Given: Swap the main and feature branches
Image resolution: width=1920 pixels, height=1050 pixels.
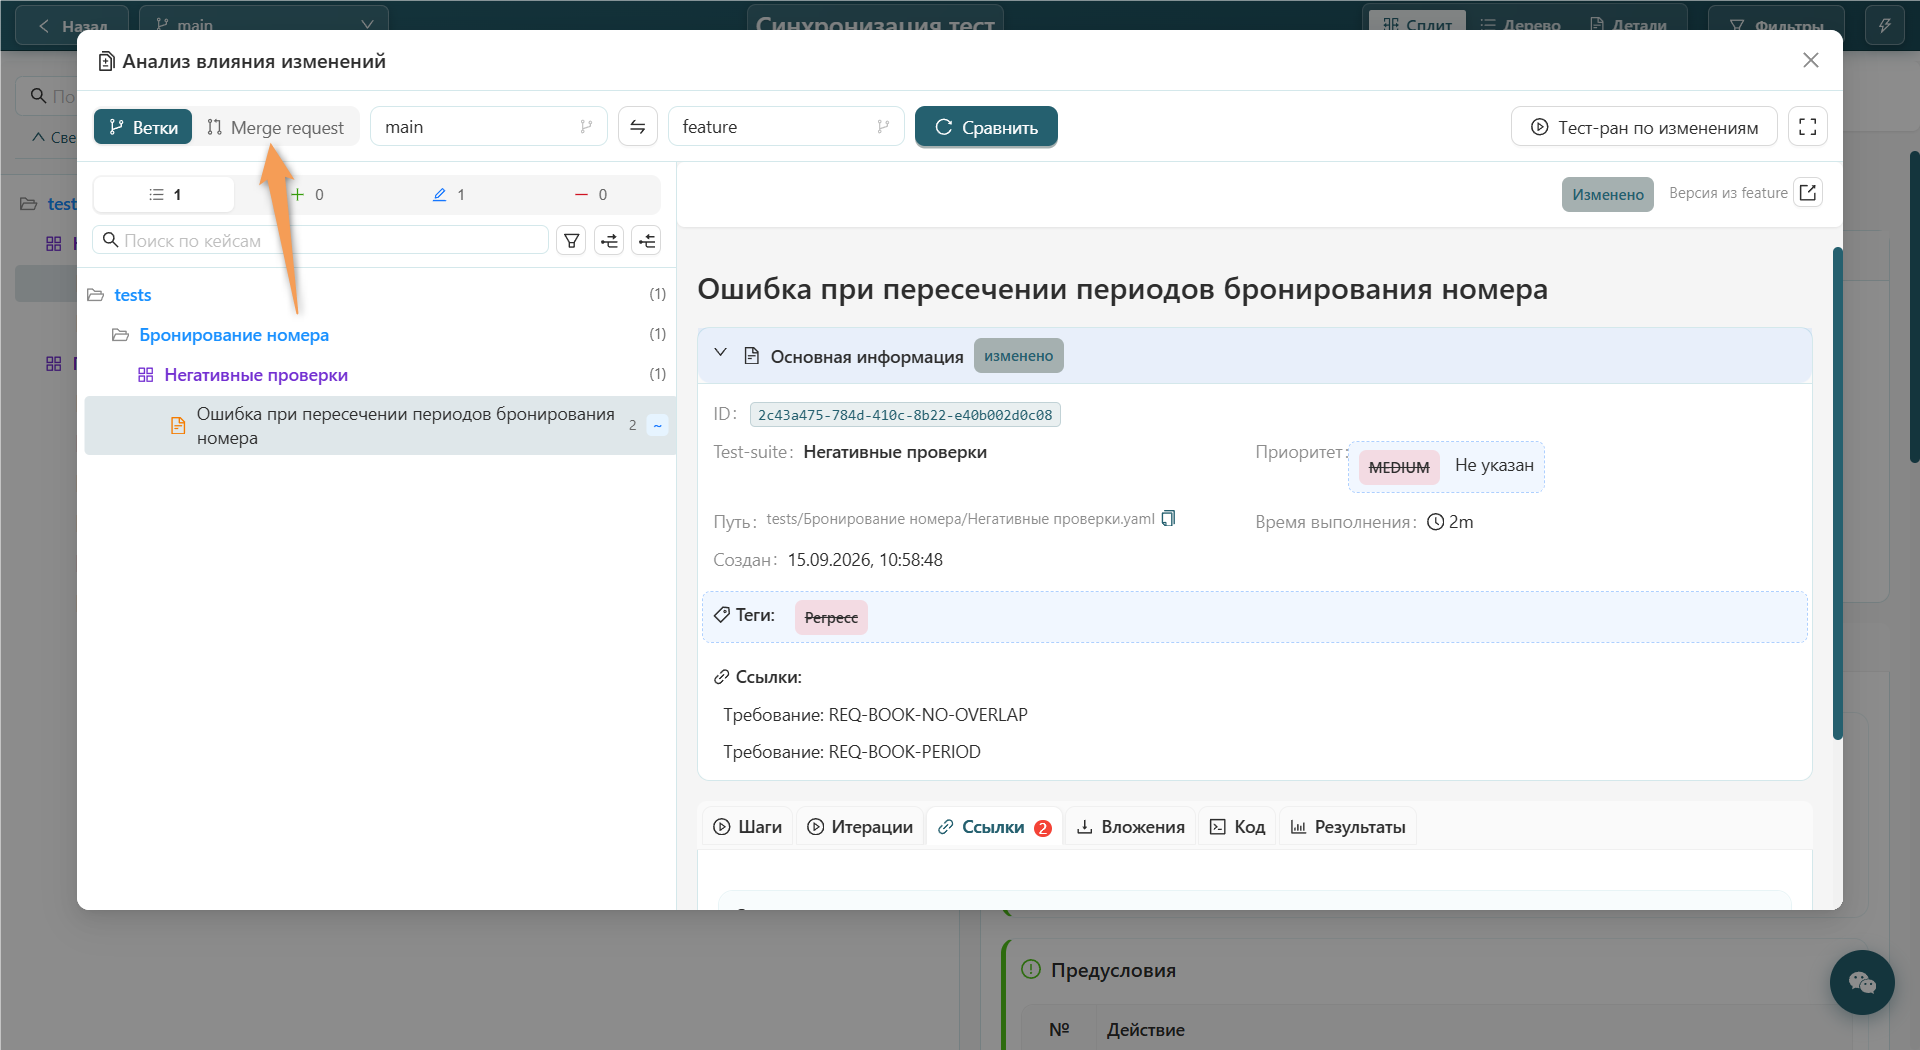Looking at the screenshot, I should click(638, 127).
